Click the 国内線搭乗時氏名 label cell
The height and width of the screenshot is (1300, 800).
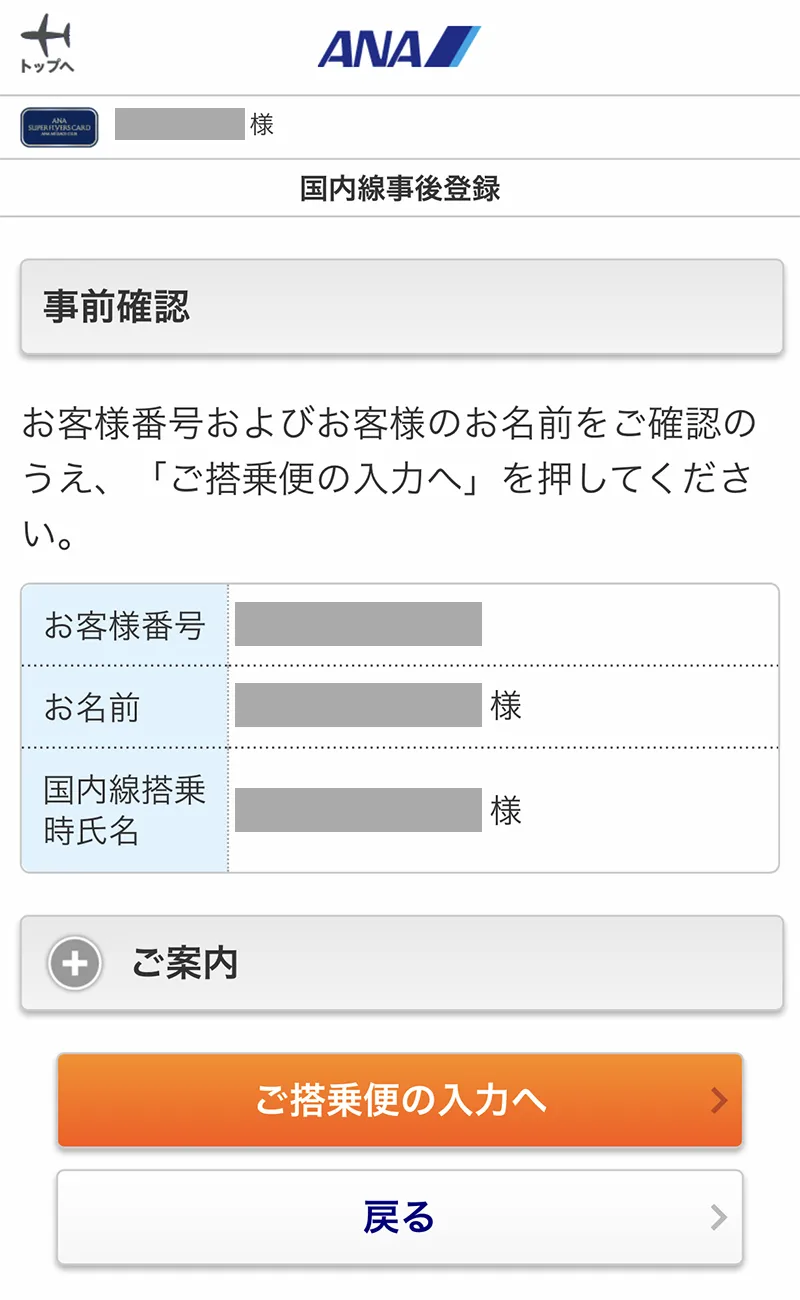(x=125, y=811)
